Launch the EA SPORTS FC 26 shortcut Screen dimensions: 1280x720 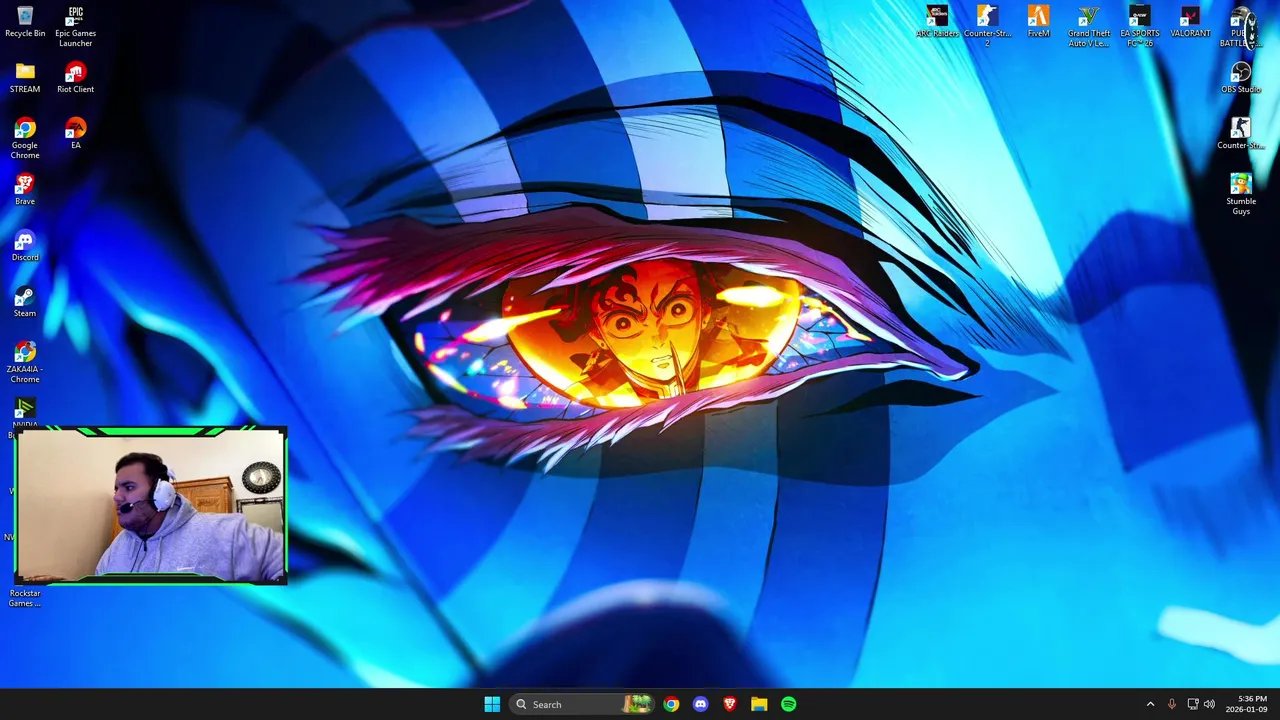tap(1139, 26)
